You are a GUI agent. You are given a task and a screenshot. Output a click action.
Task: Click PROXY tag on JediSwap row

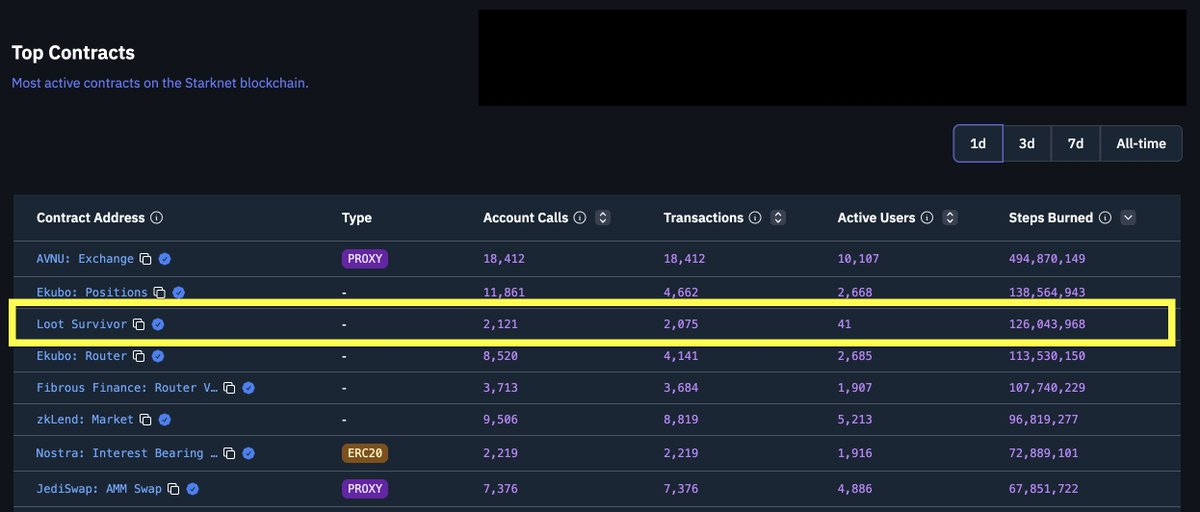[x=364, y=489]
